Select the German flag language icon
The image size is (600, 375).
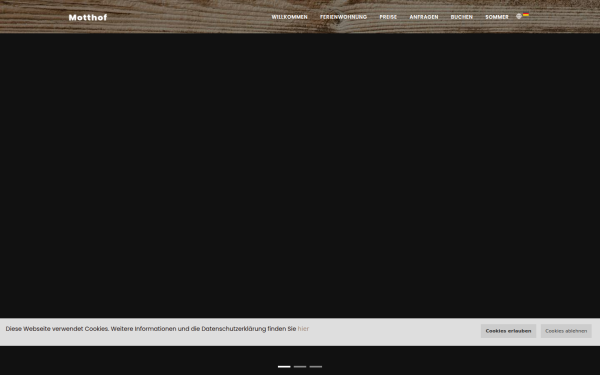coord(526,15)
